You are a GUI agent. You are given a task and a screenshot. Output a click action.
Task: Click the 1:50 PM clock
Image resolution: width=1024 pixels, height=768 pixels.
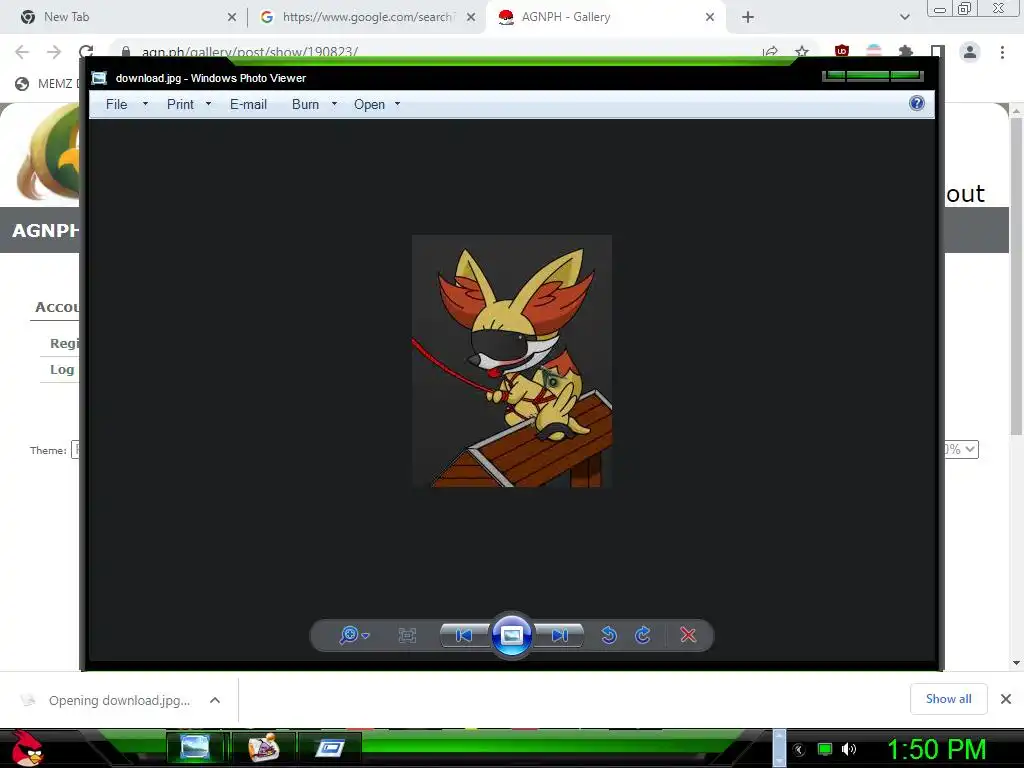pos(936,749)
